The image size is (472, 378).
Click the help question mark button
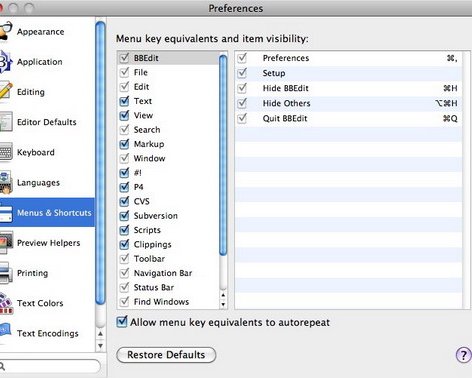coord(463,355)
